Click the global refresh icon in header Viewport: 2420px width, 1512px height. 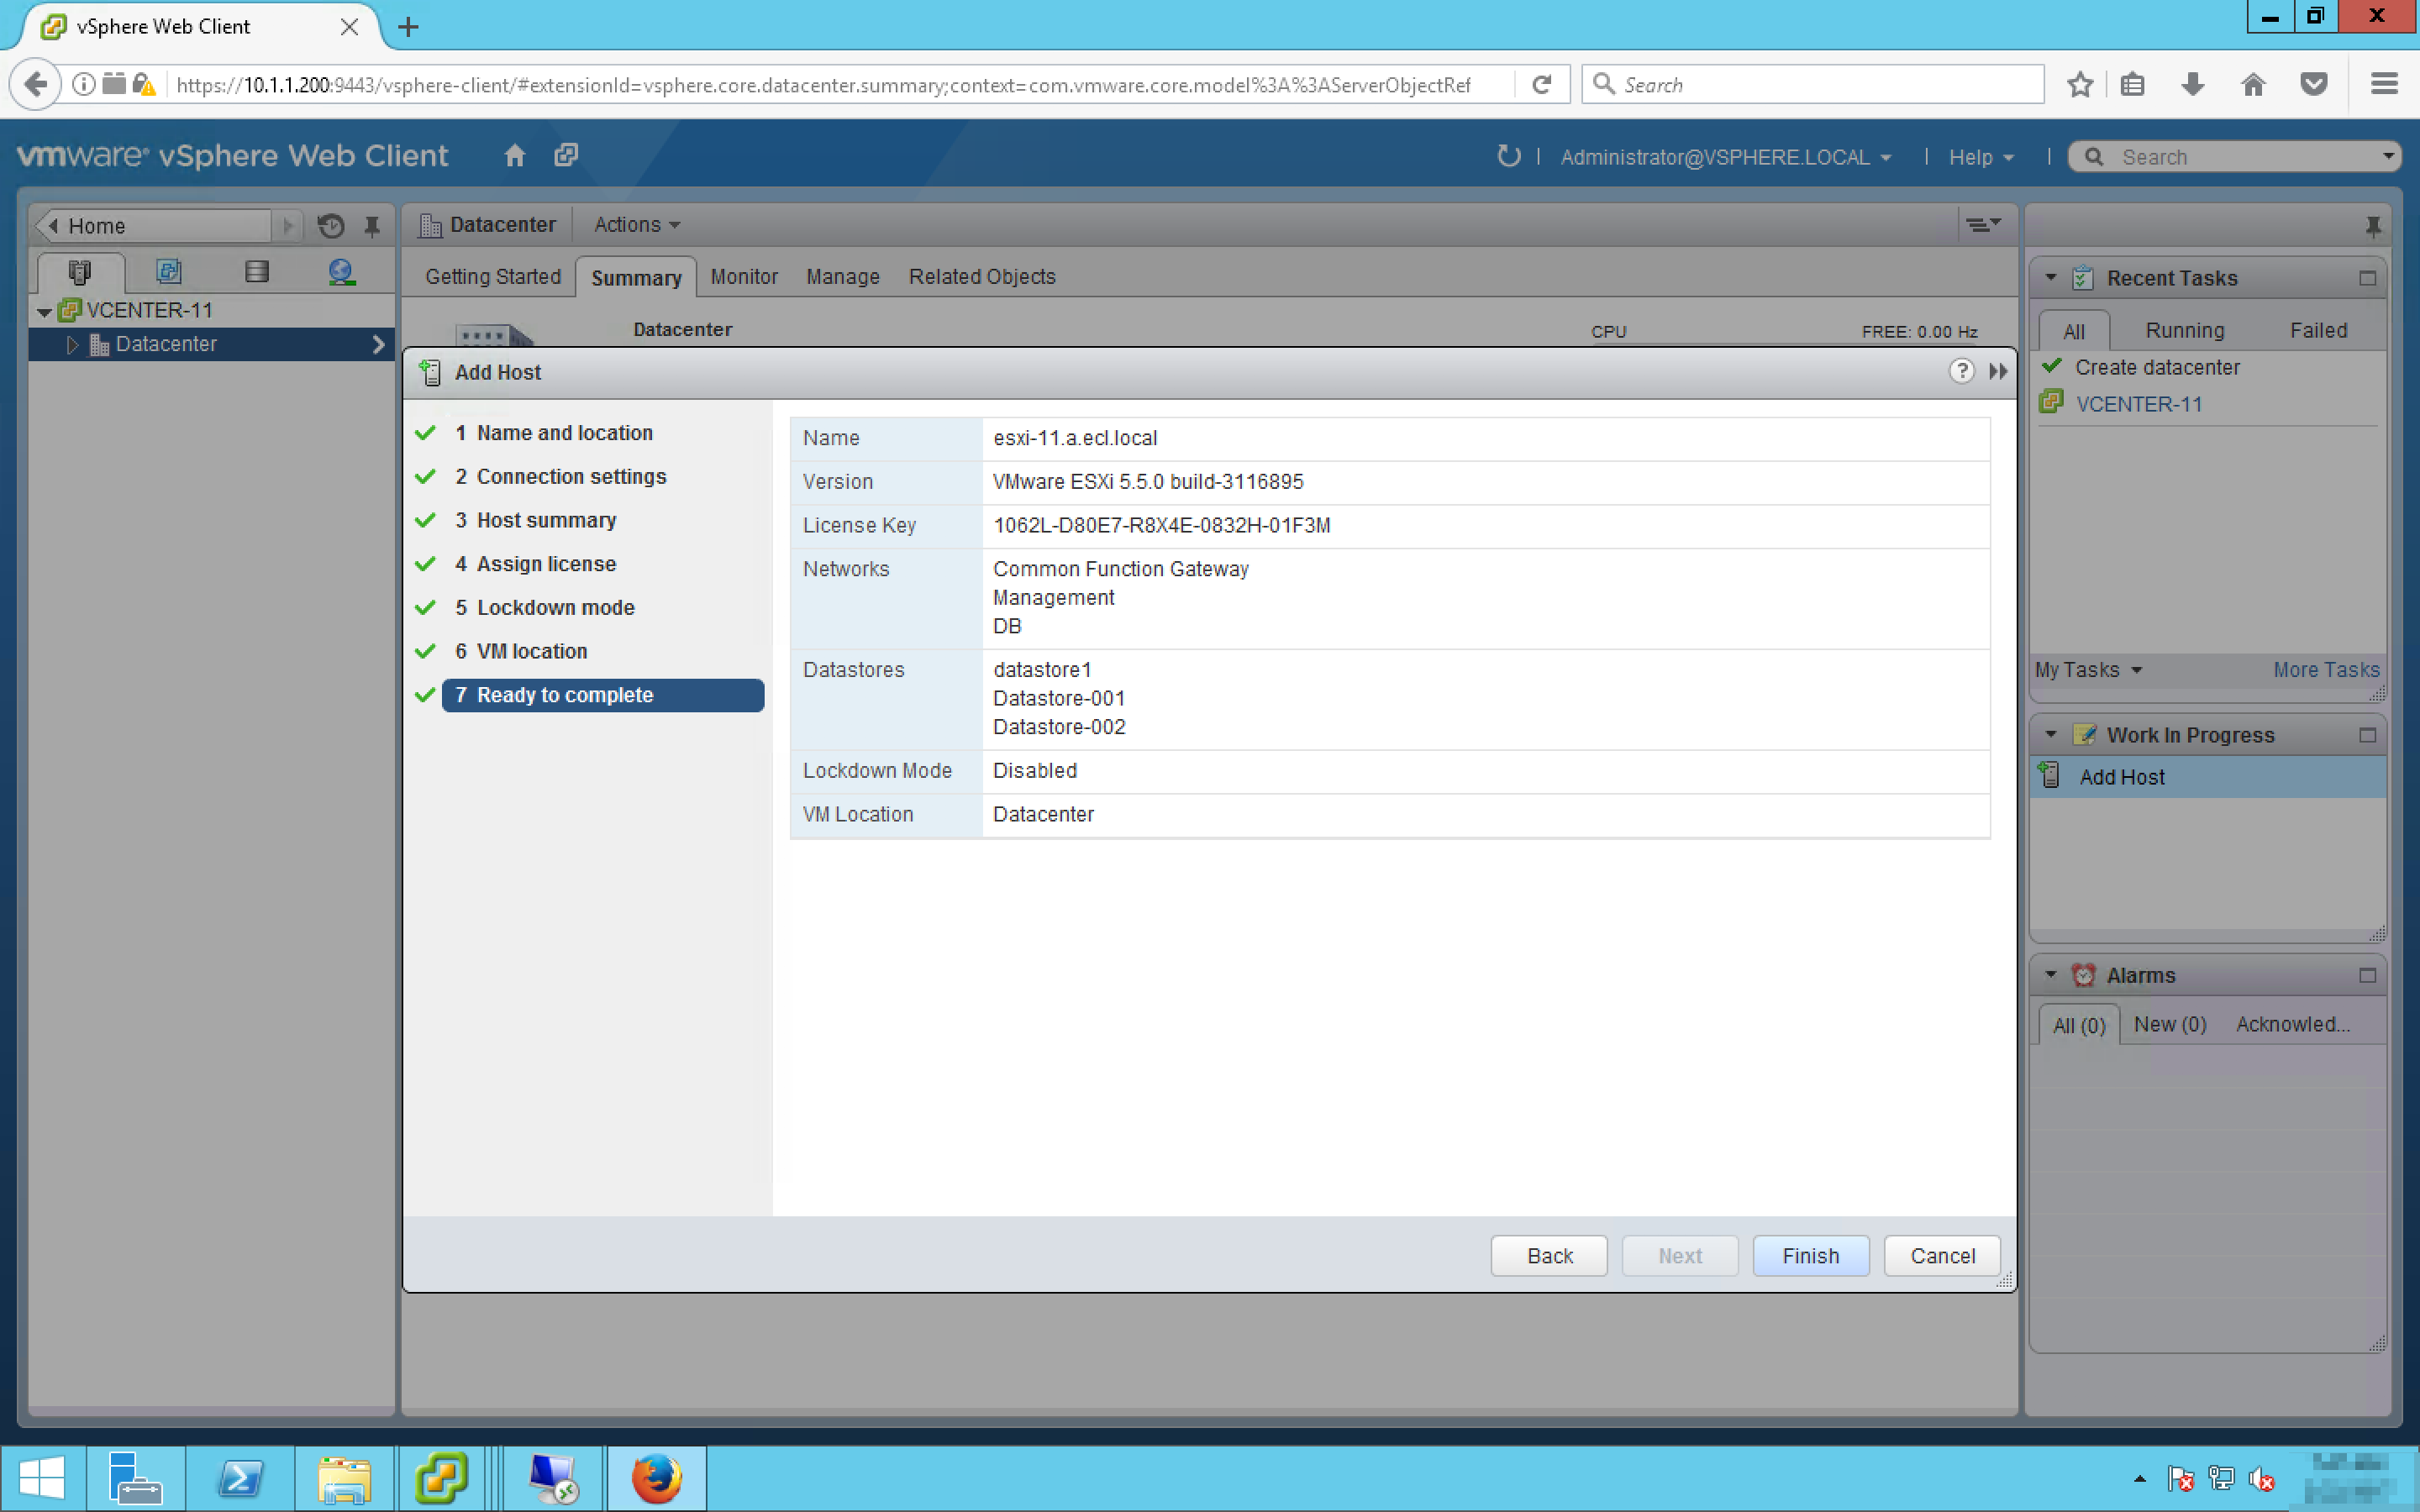coord(1508,156)
